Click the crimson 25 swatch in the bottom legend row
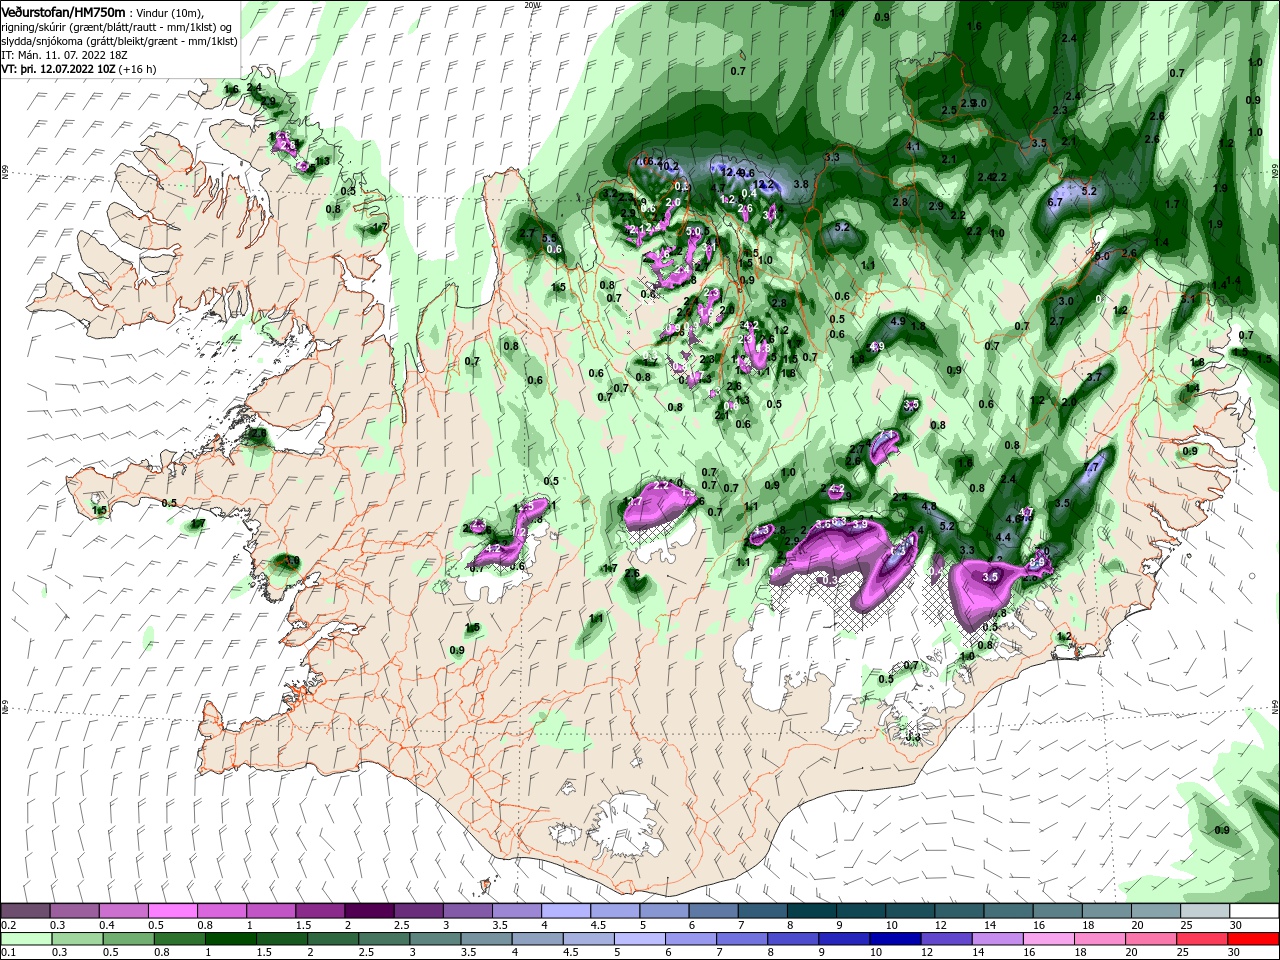 (1202, 939)
